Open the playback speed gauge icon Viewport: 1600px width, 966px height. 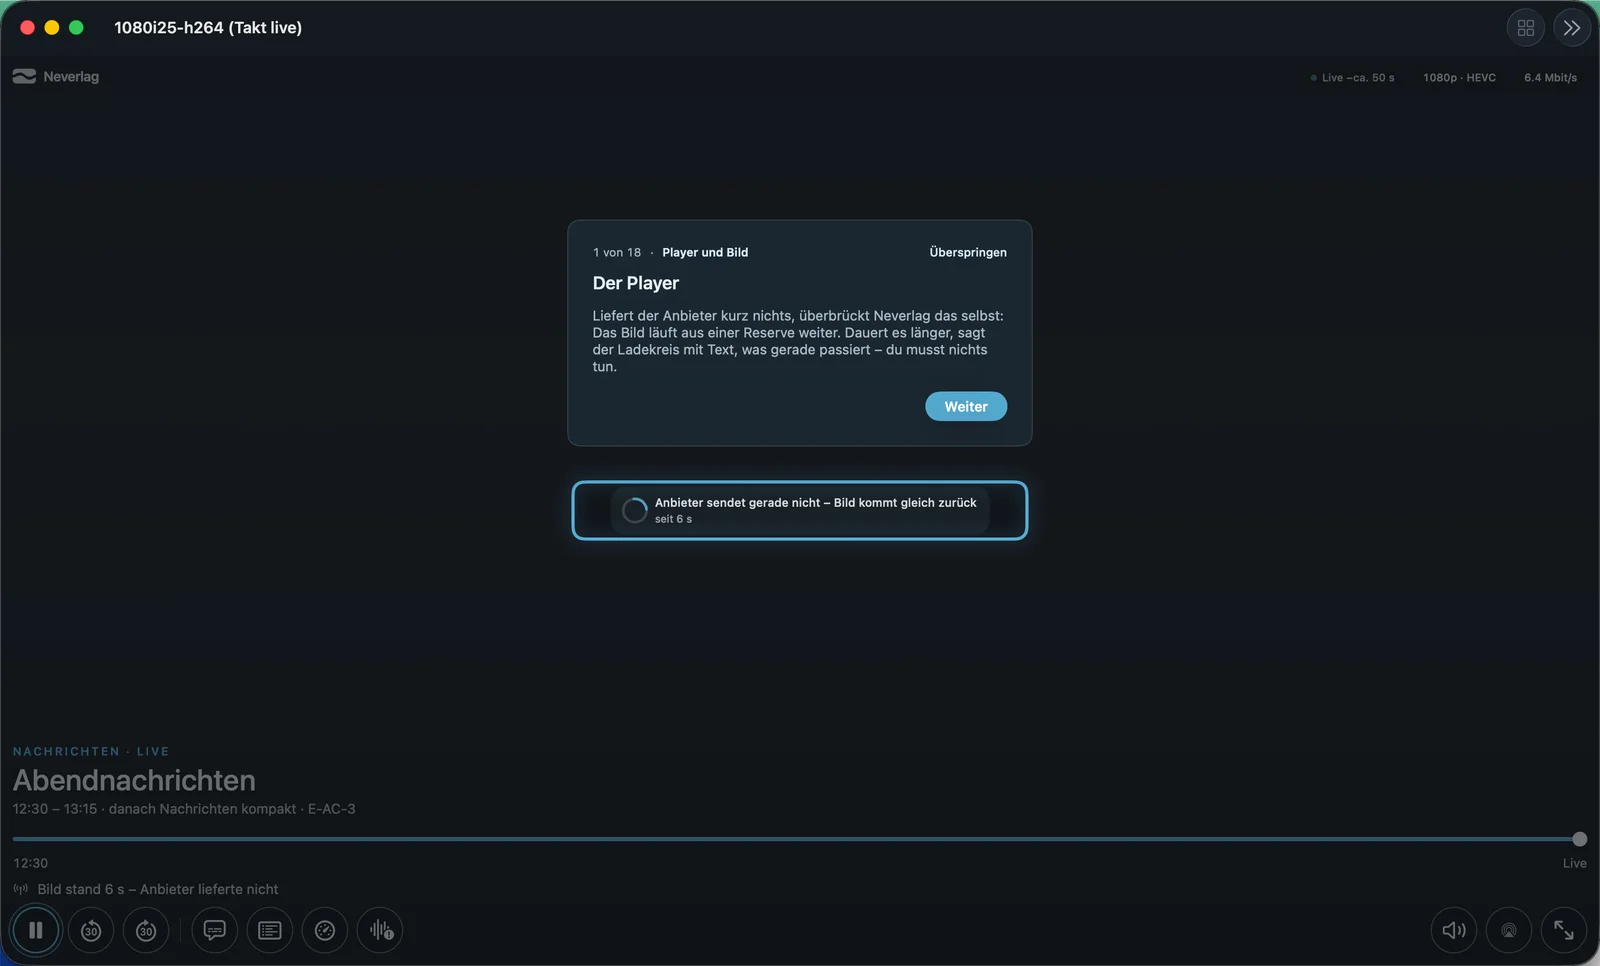(325, 930)
